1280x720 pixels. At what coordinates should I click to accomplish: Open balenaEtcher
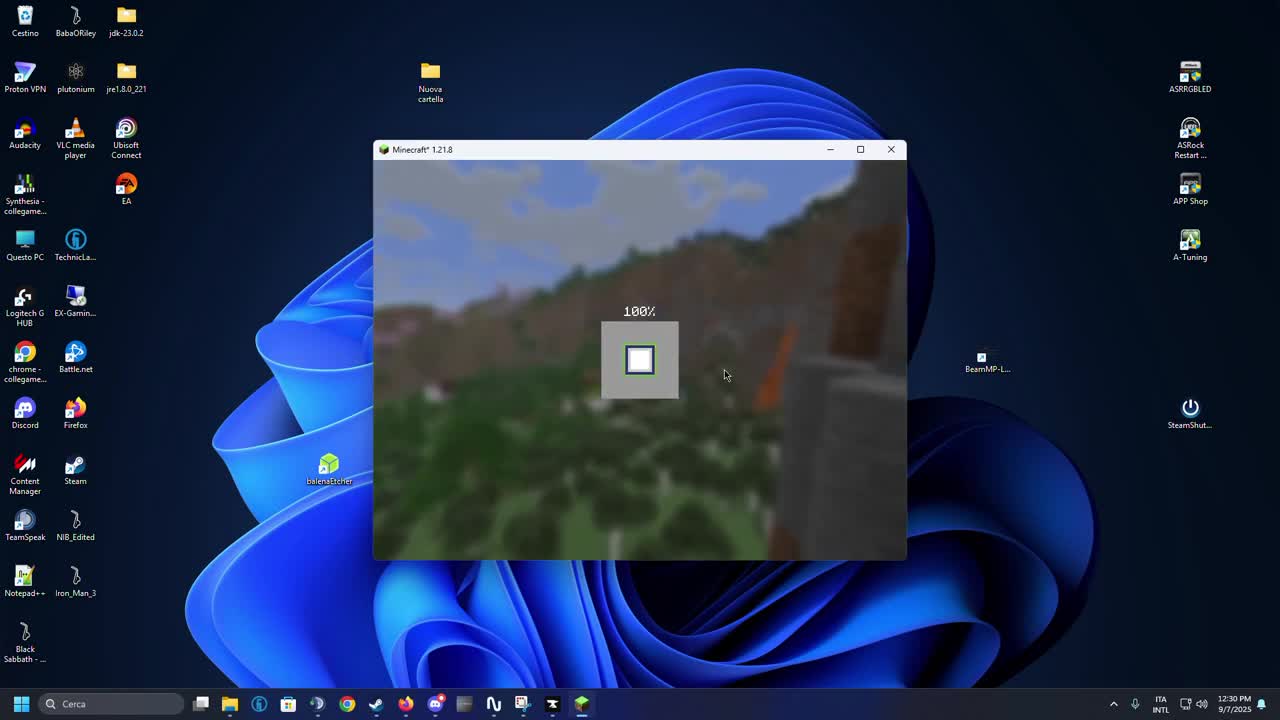click(329, 465)
